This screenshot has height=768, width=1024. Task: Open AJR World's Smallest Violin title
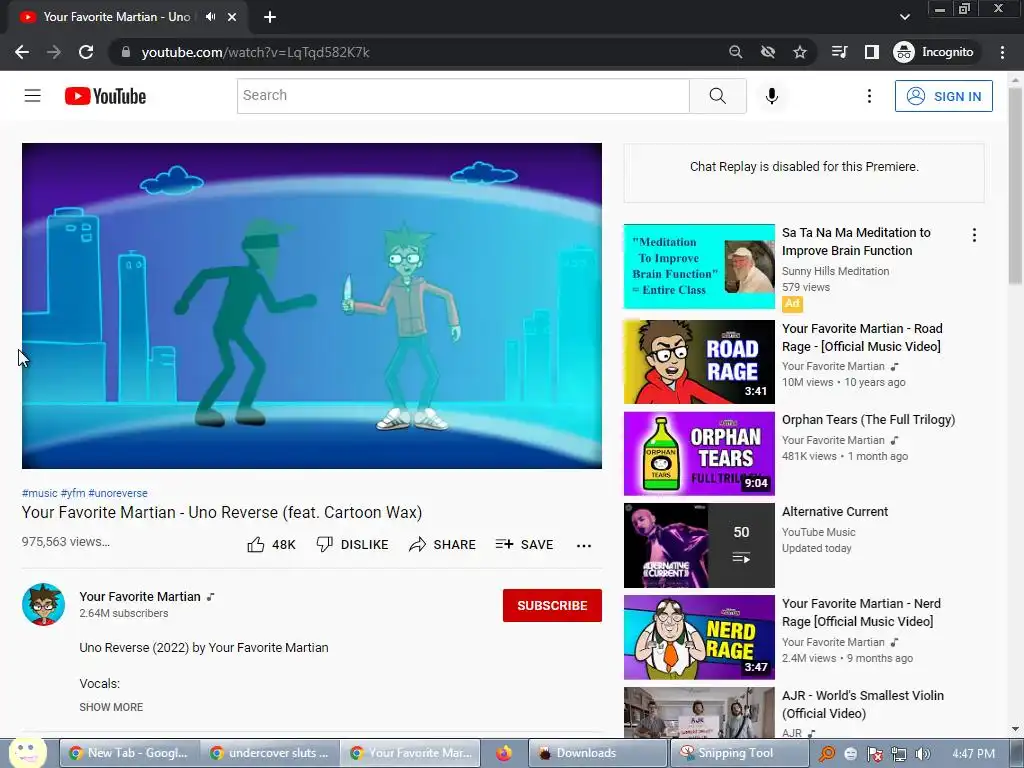click(863, 704)
